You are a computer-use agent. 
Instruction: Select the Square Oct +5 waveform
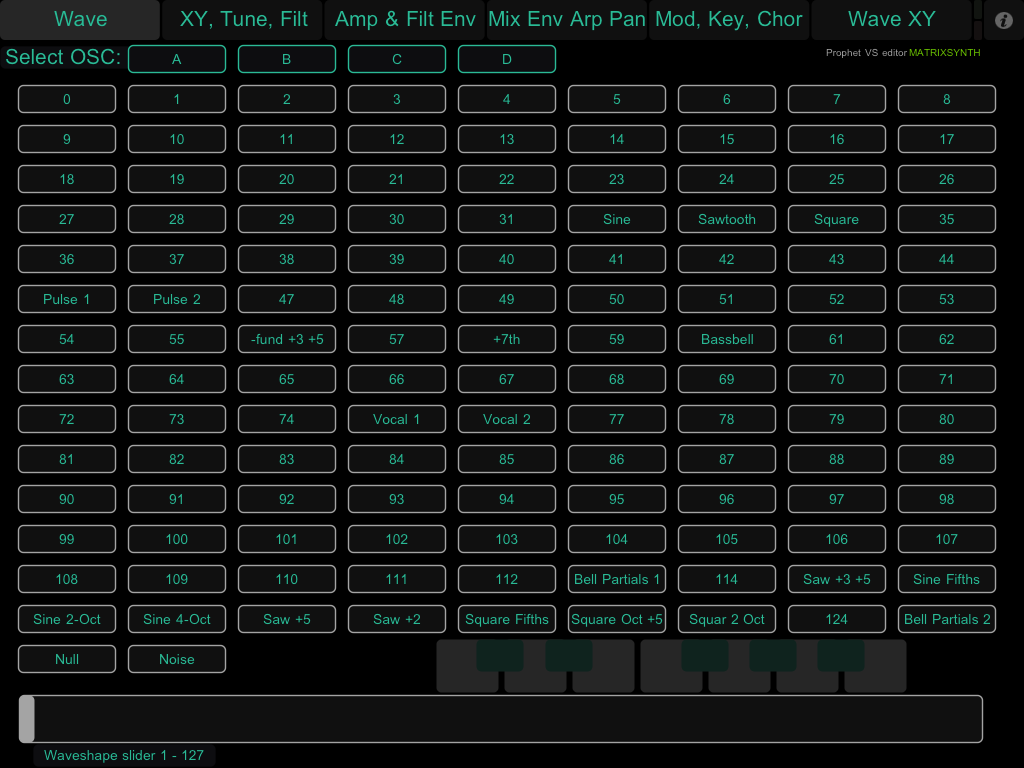tap(617, 619)
